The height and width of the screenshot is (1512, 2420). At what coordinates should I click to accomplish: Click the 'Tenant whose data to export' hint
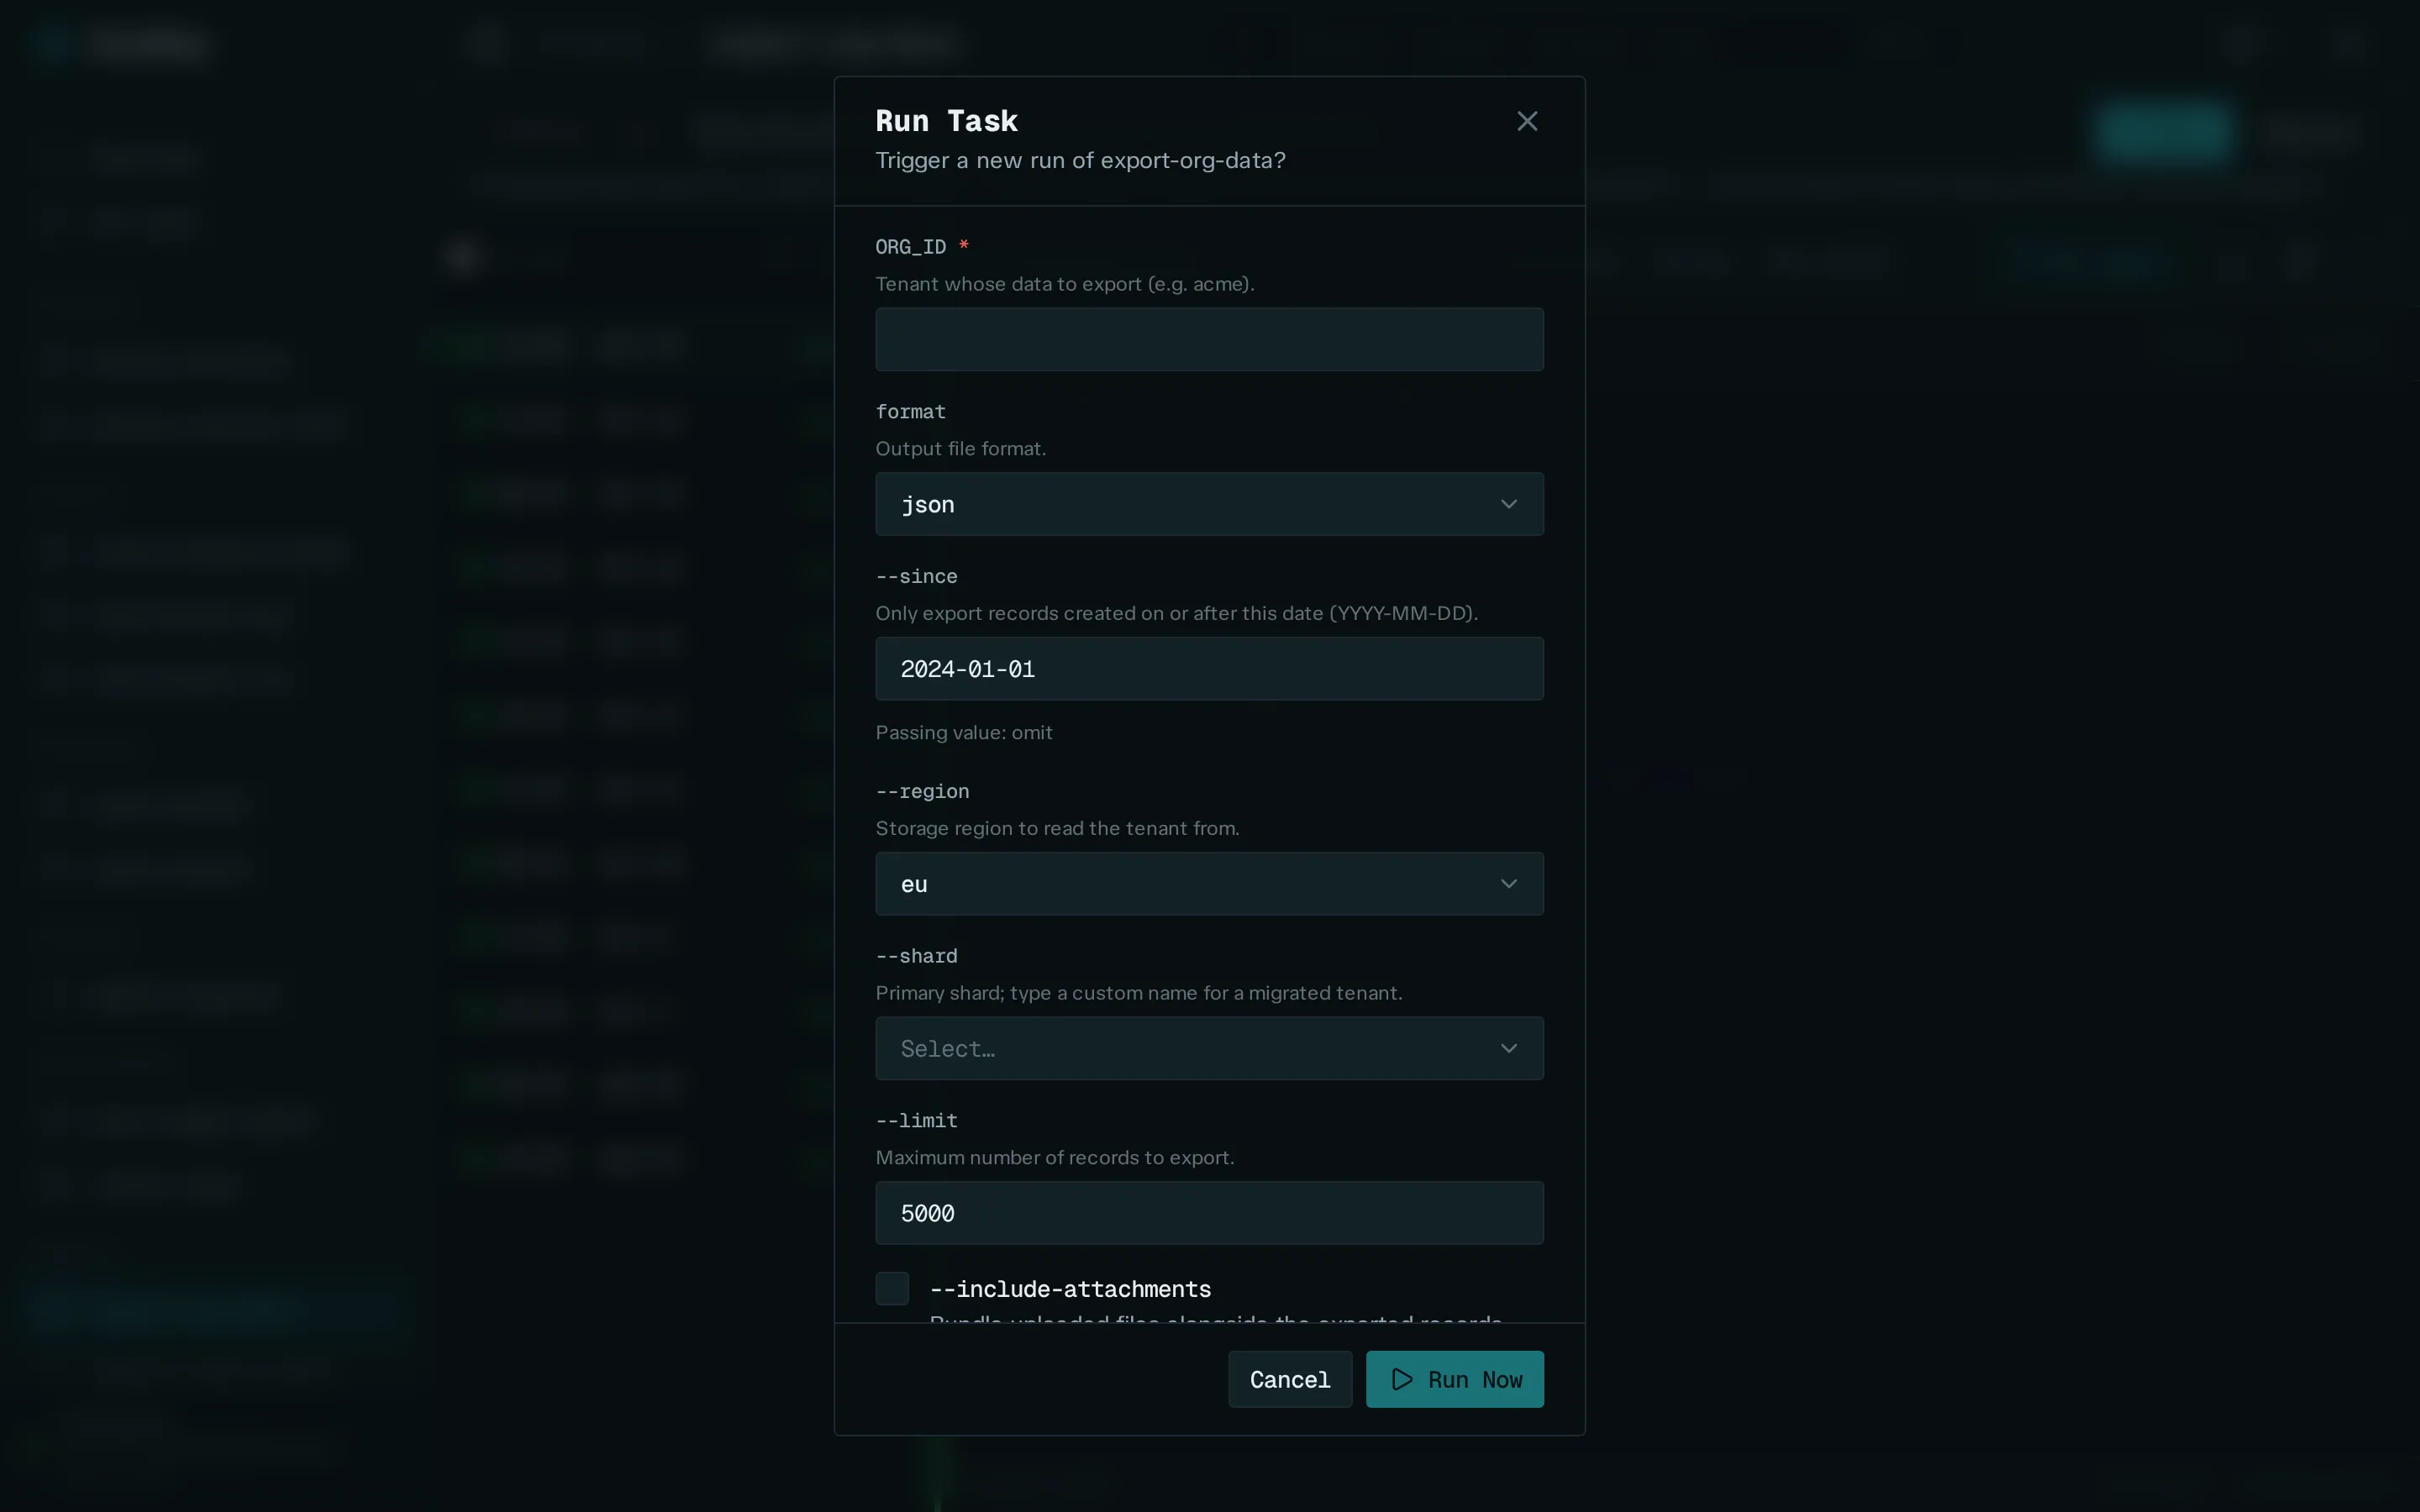(1065, 284)
